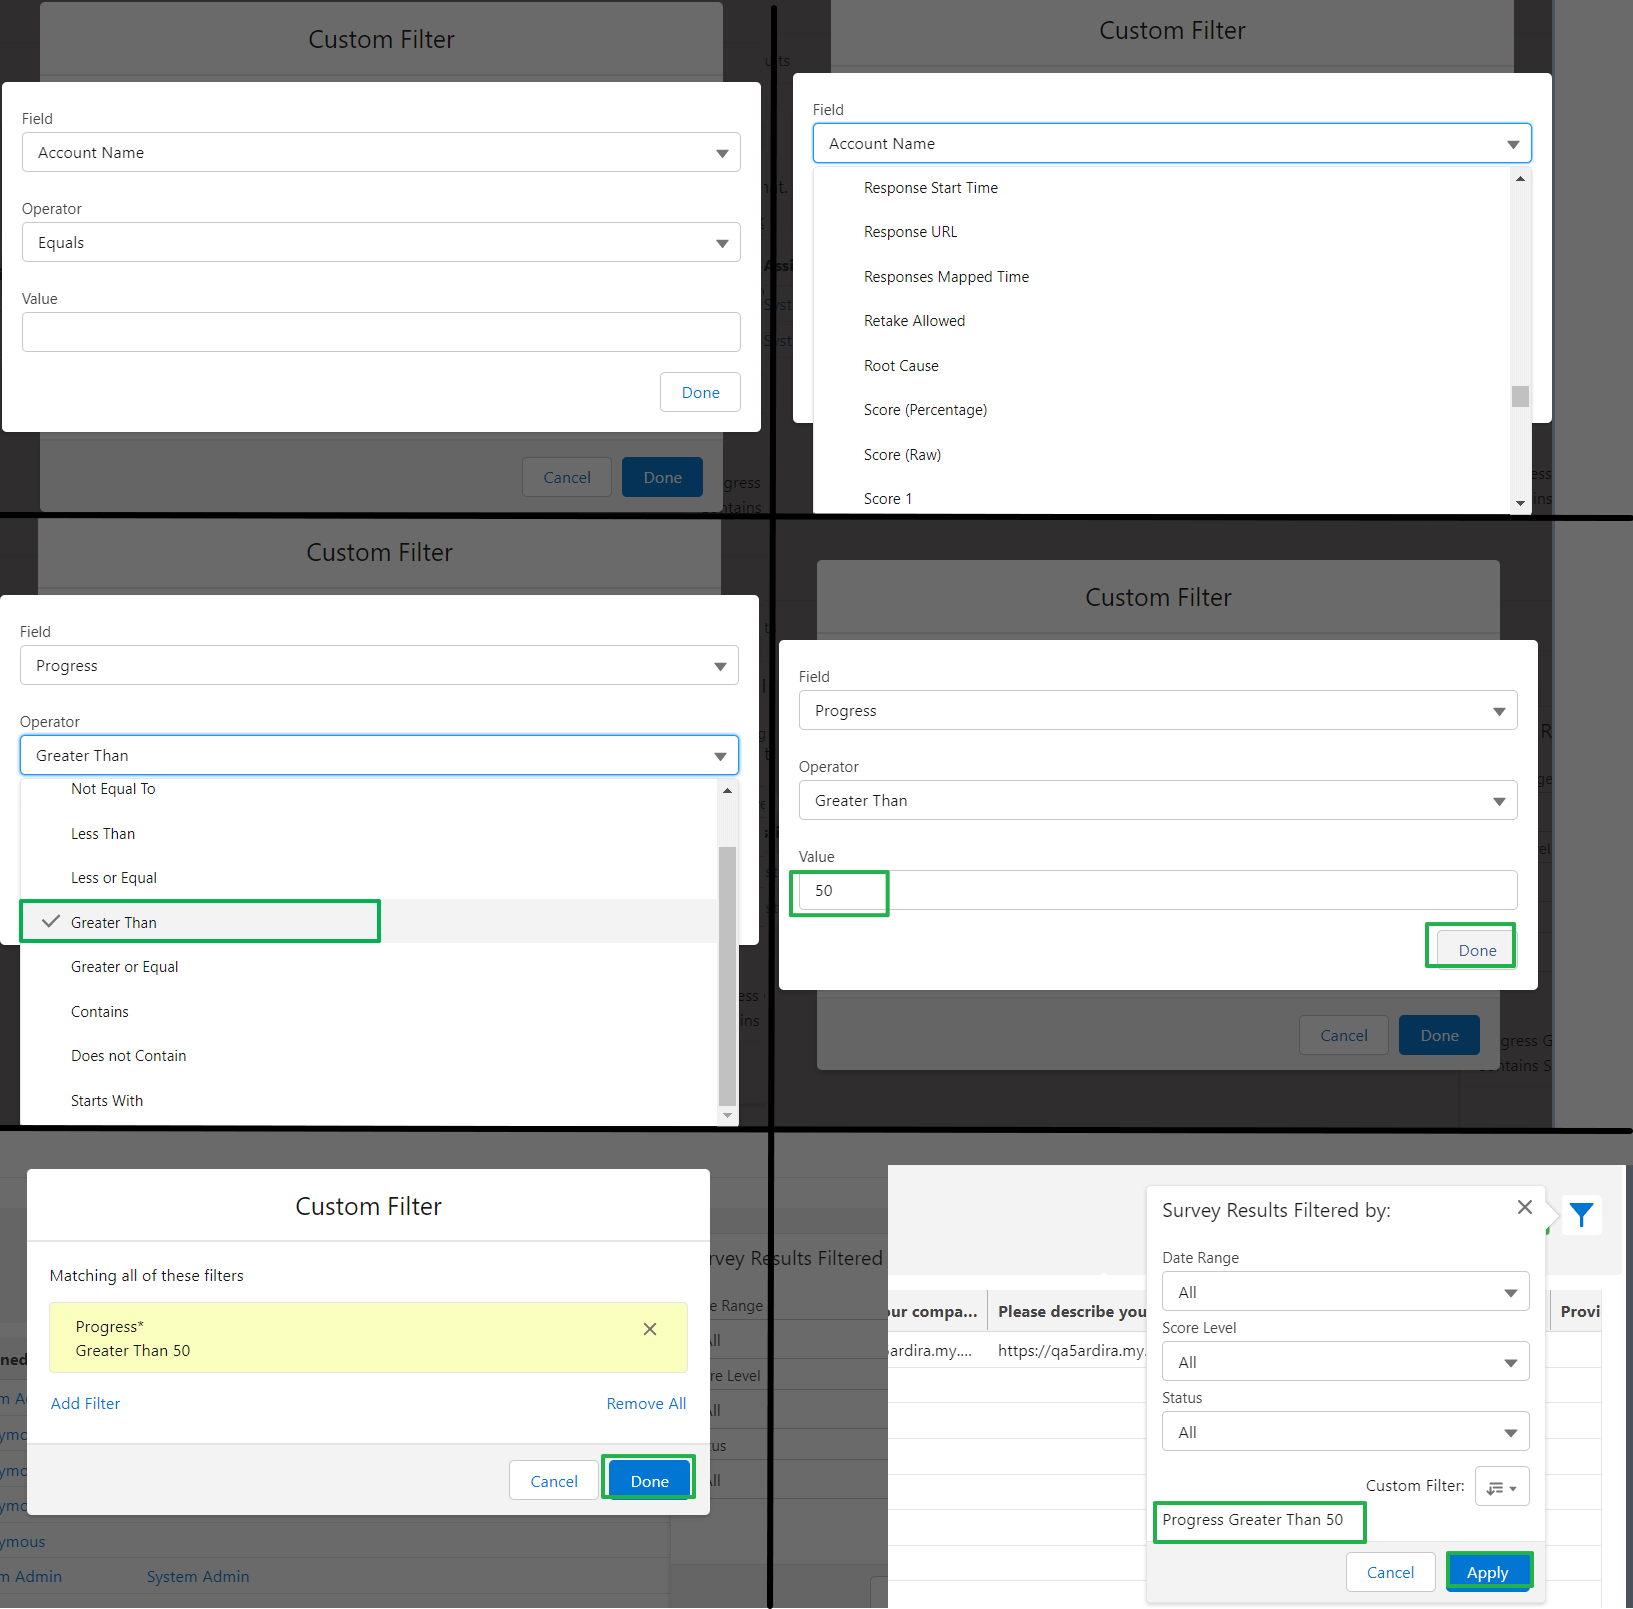Click the blue filter funnel icon

(1581, 1215)
